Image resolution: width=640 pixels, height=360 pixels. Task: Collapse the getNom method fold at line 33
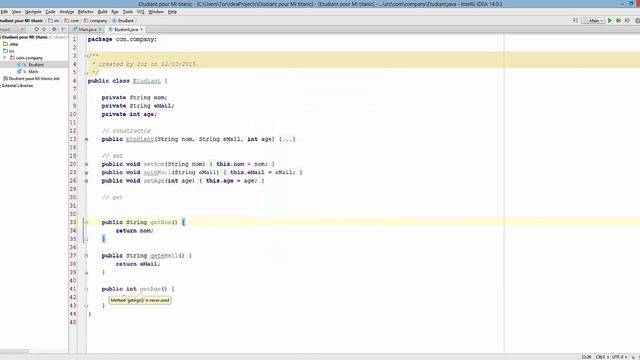(x=86, y=222)
